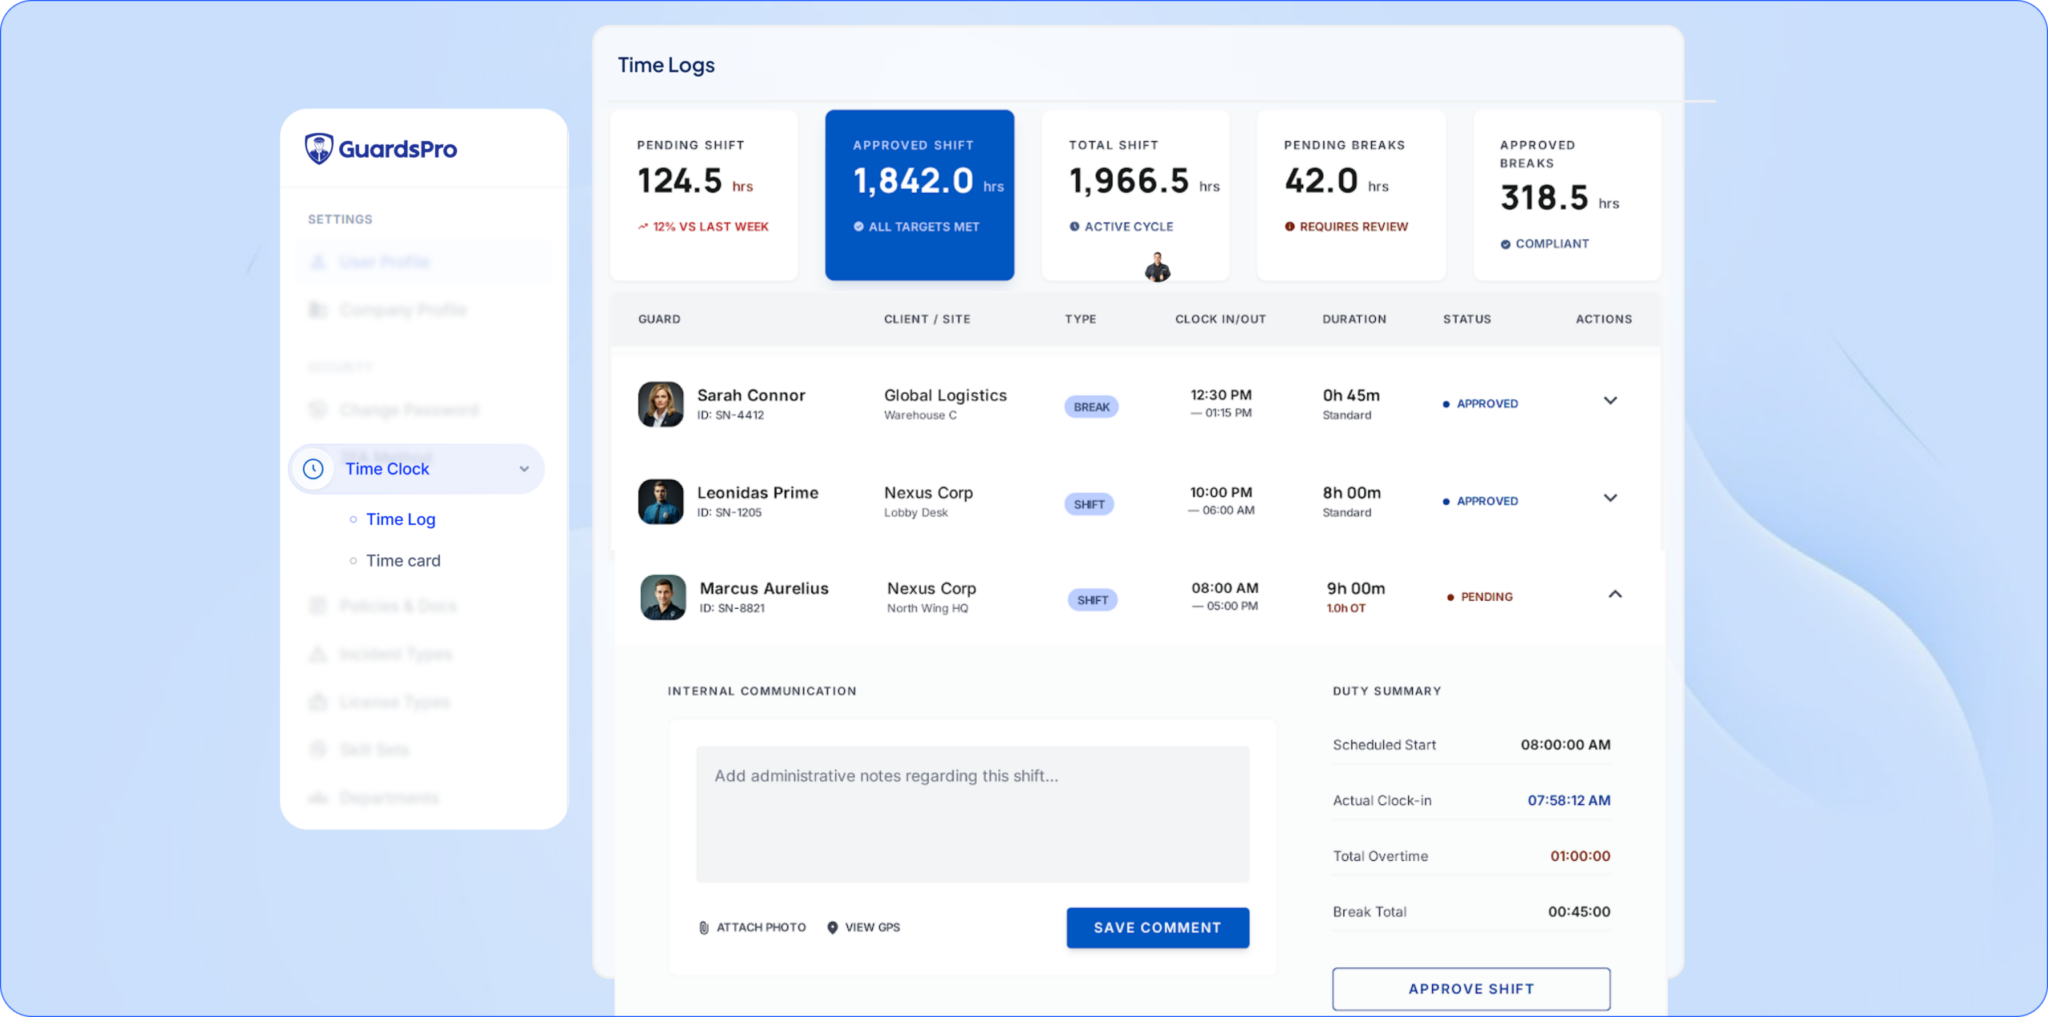The height and width of the screenshot is (1017, 2048).
Task: Expand Sarah Connor's time log row
Action: tap(1610, 401)
